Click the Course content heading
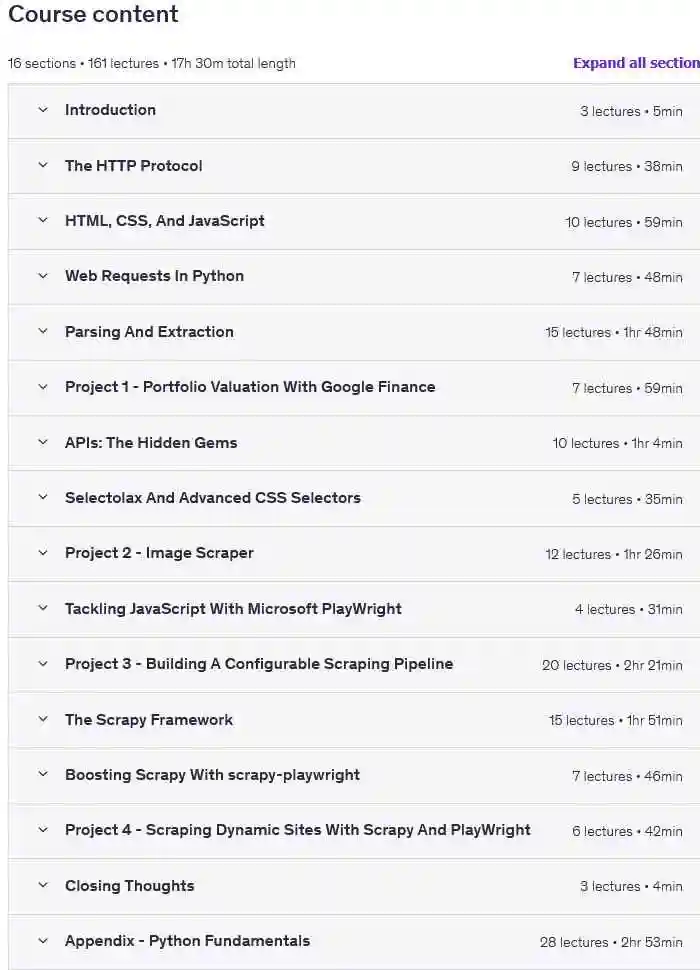This screenshot has width=700, height=970. pyautogui.click(x=93, y=15)
